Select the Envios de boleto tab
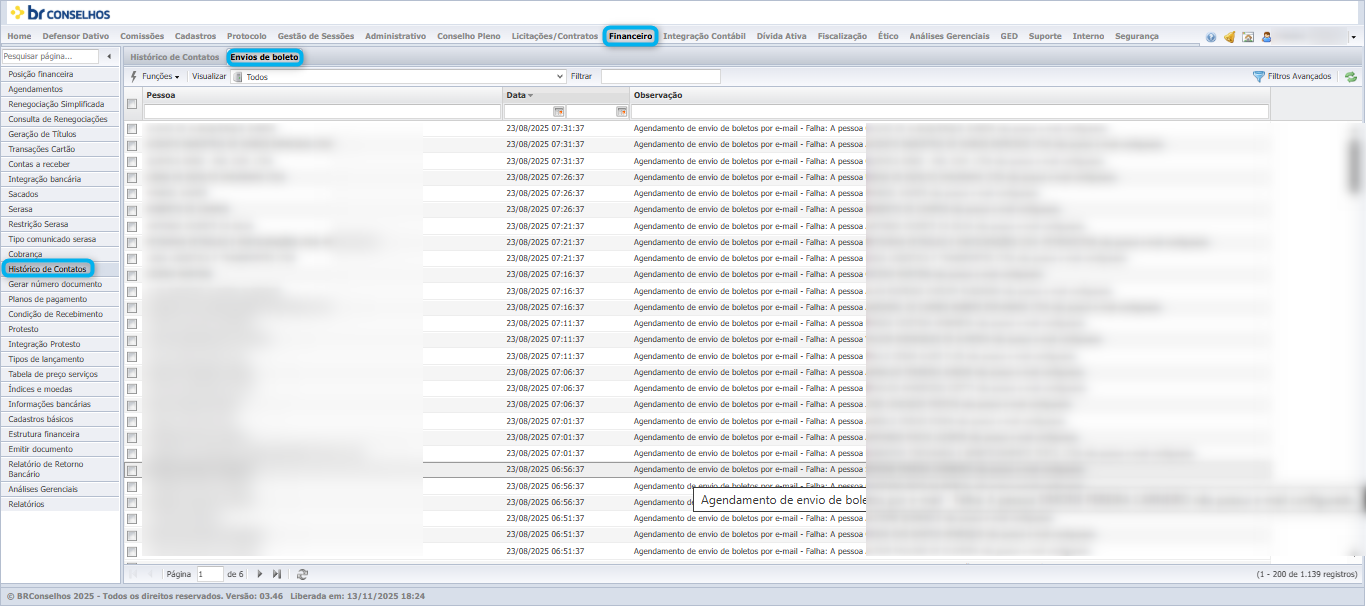This screenshot has width=1366, height=607. coord(265,57)
